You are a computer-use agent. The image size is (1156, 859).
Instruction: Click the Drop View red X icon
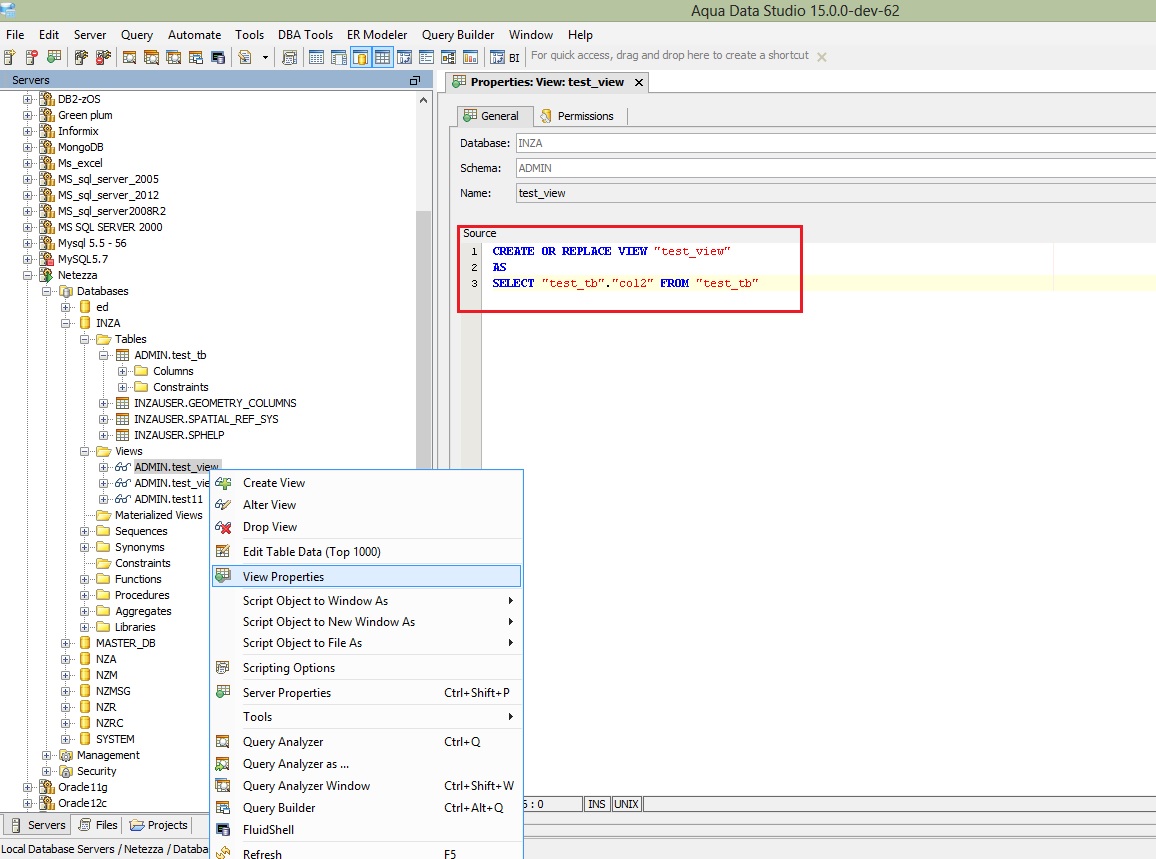[x=223, y=527]
